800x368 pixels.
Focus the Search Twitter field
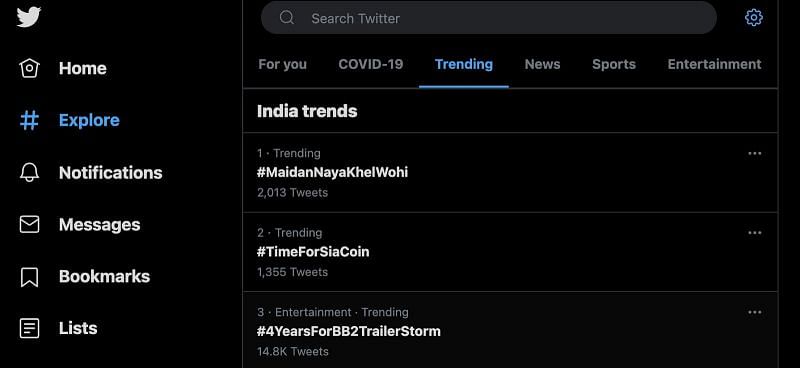tap(489, 18)
